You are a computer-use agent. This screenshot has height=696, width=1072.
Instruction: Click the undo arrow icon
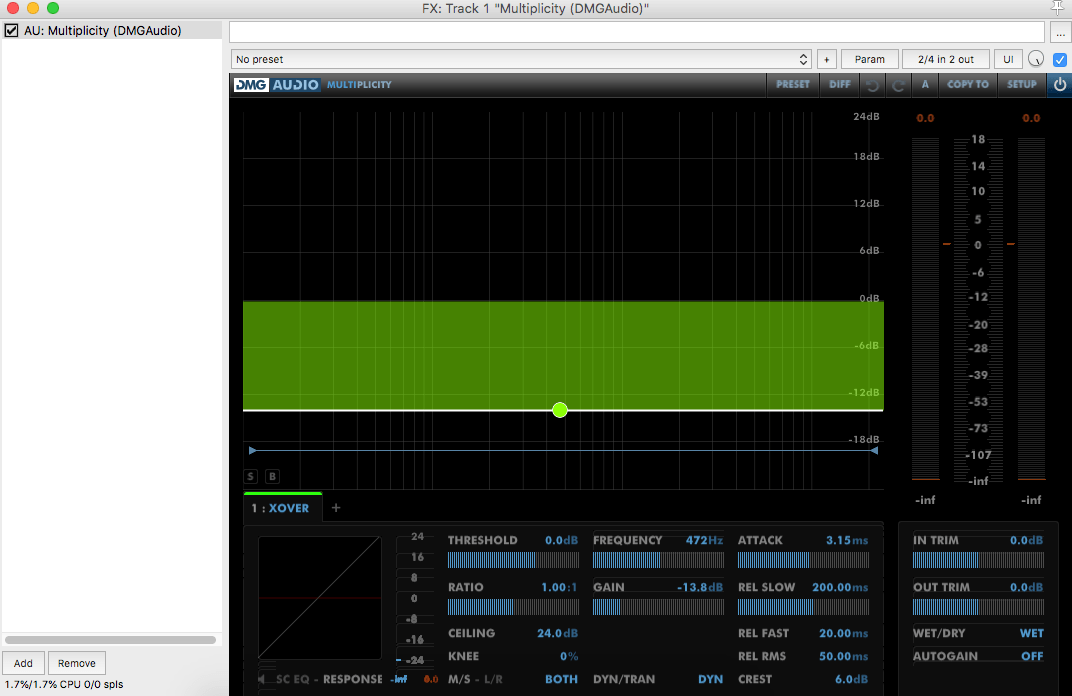pyautogui.click(x=873, y=85)
